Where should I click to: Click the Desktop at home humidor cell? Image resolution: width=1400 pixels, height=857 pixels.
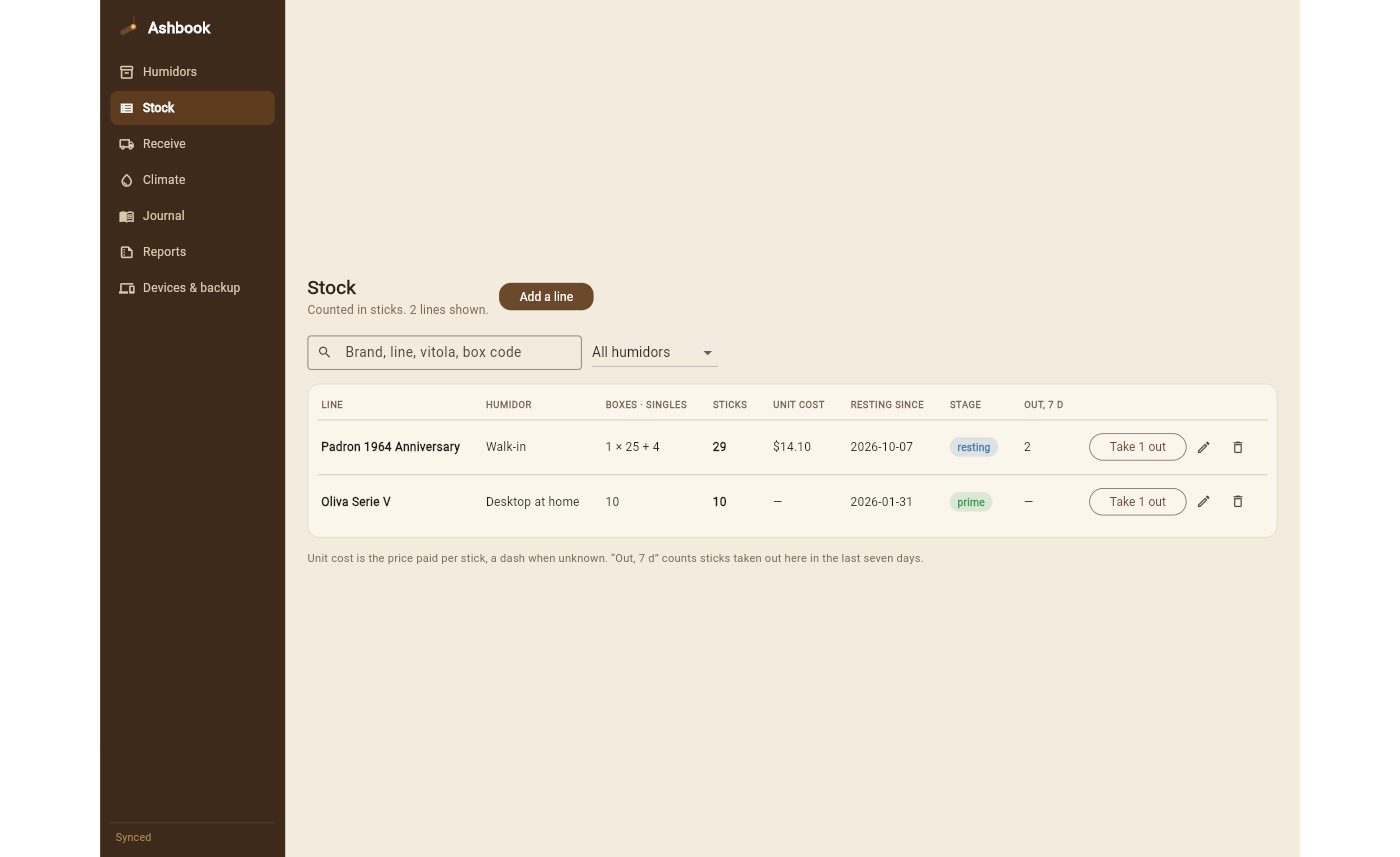(532, 502)
